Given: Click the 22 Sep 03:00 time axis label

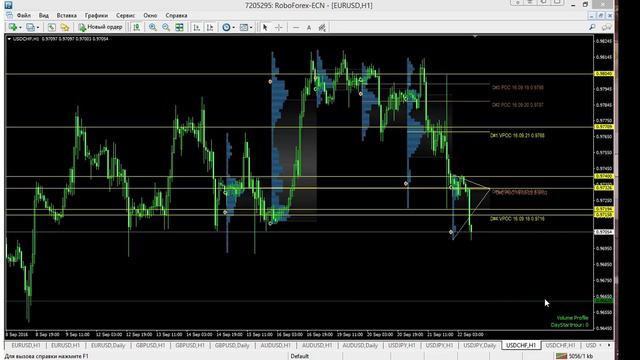Looking at the screenshot, I should tap(470, 334).
